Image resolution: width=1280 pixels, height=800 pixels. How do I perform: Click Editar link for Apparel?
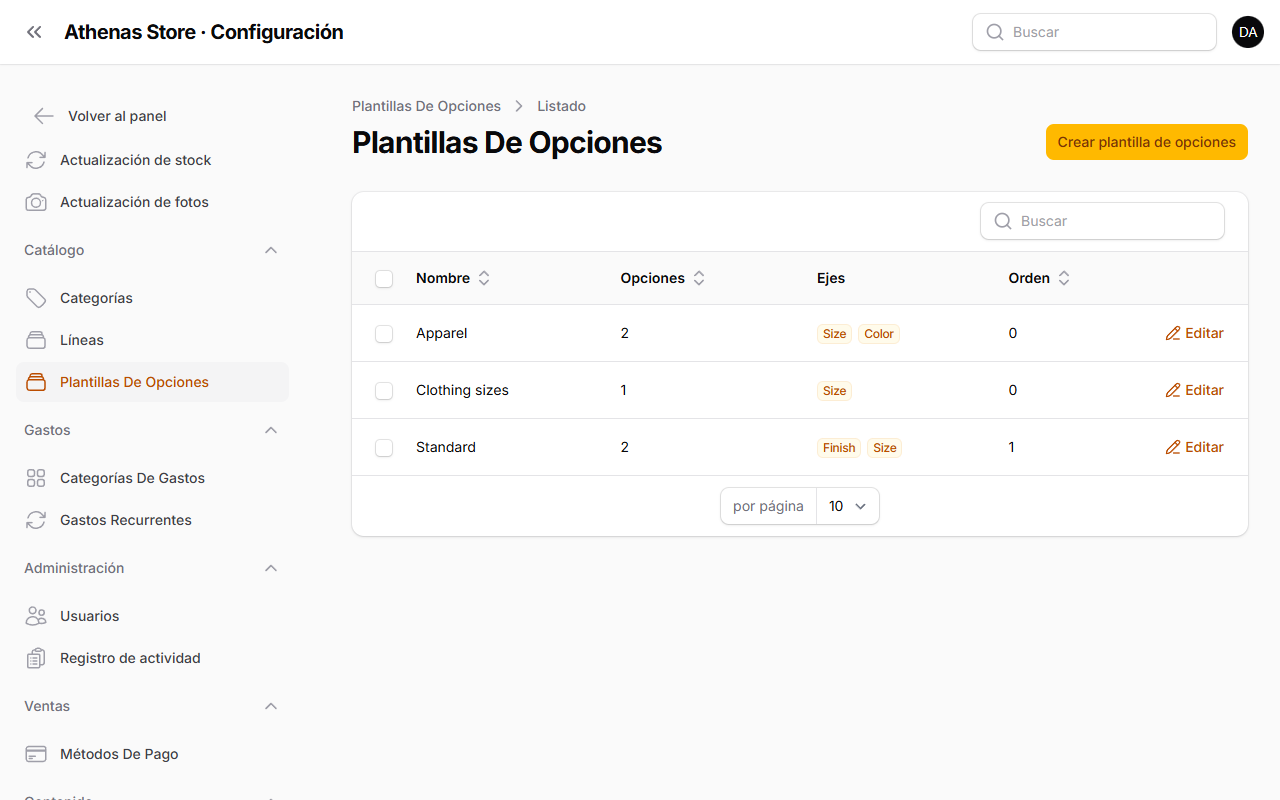1195,333
